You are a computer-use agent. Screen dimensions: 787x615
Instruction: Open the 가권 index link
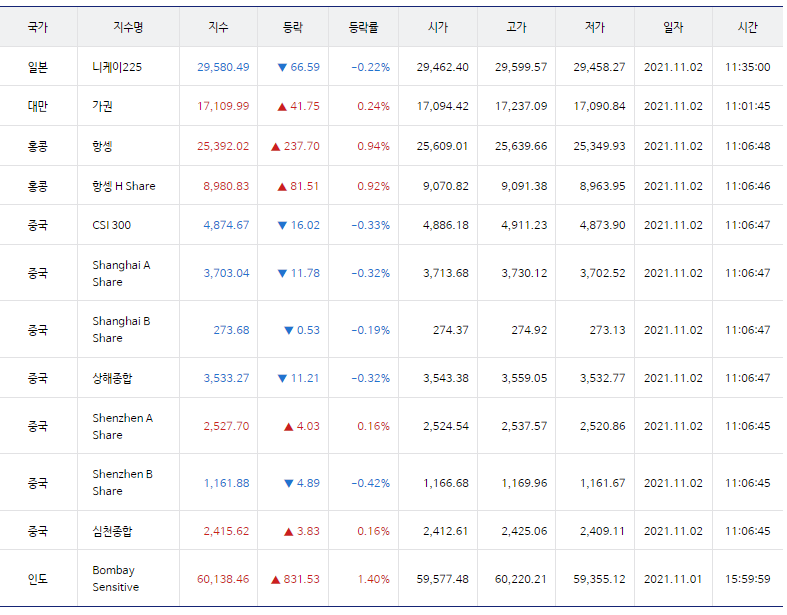(102, 106)
